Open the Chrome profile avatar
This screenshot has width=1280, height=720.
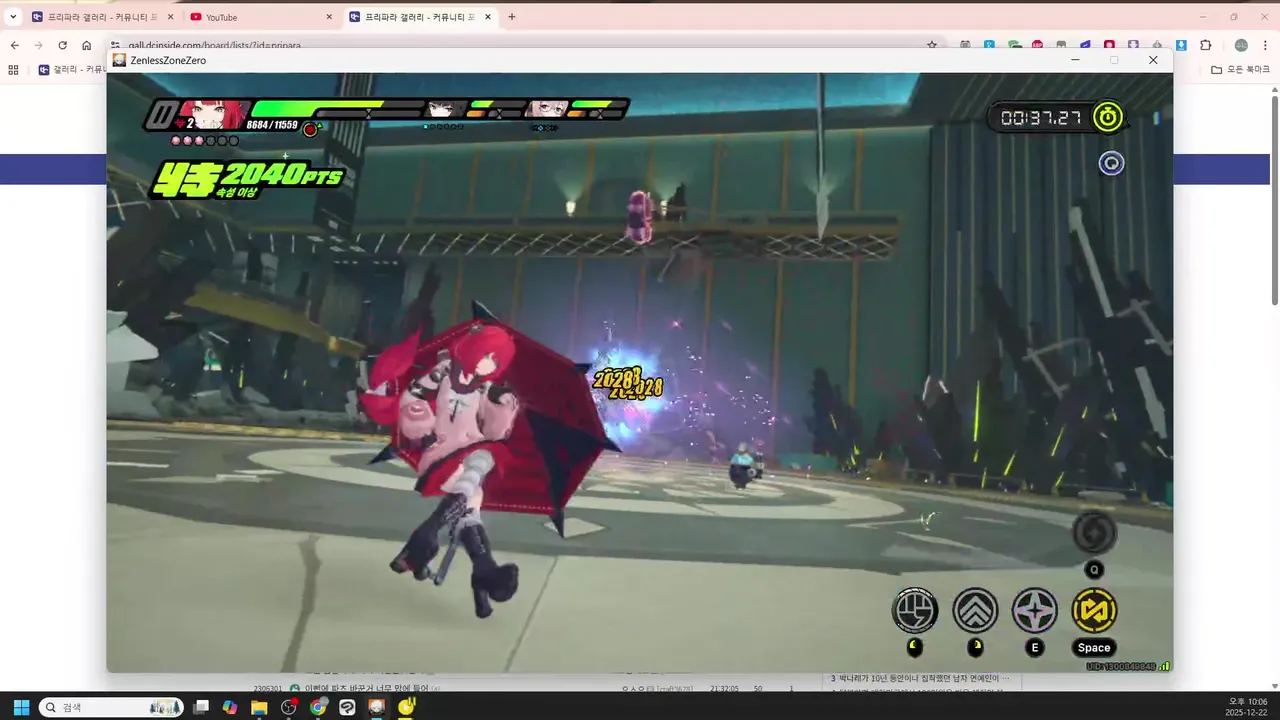(x=1241, y=45)
